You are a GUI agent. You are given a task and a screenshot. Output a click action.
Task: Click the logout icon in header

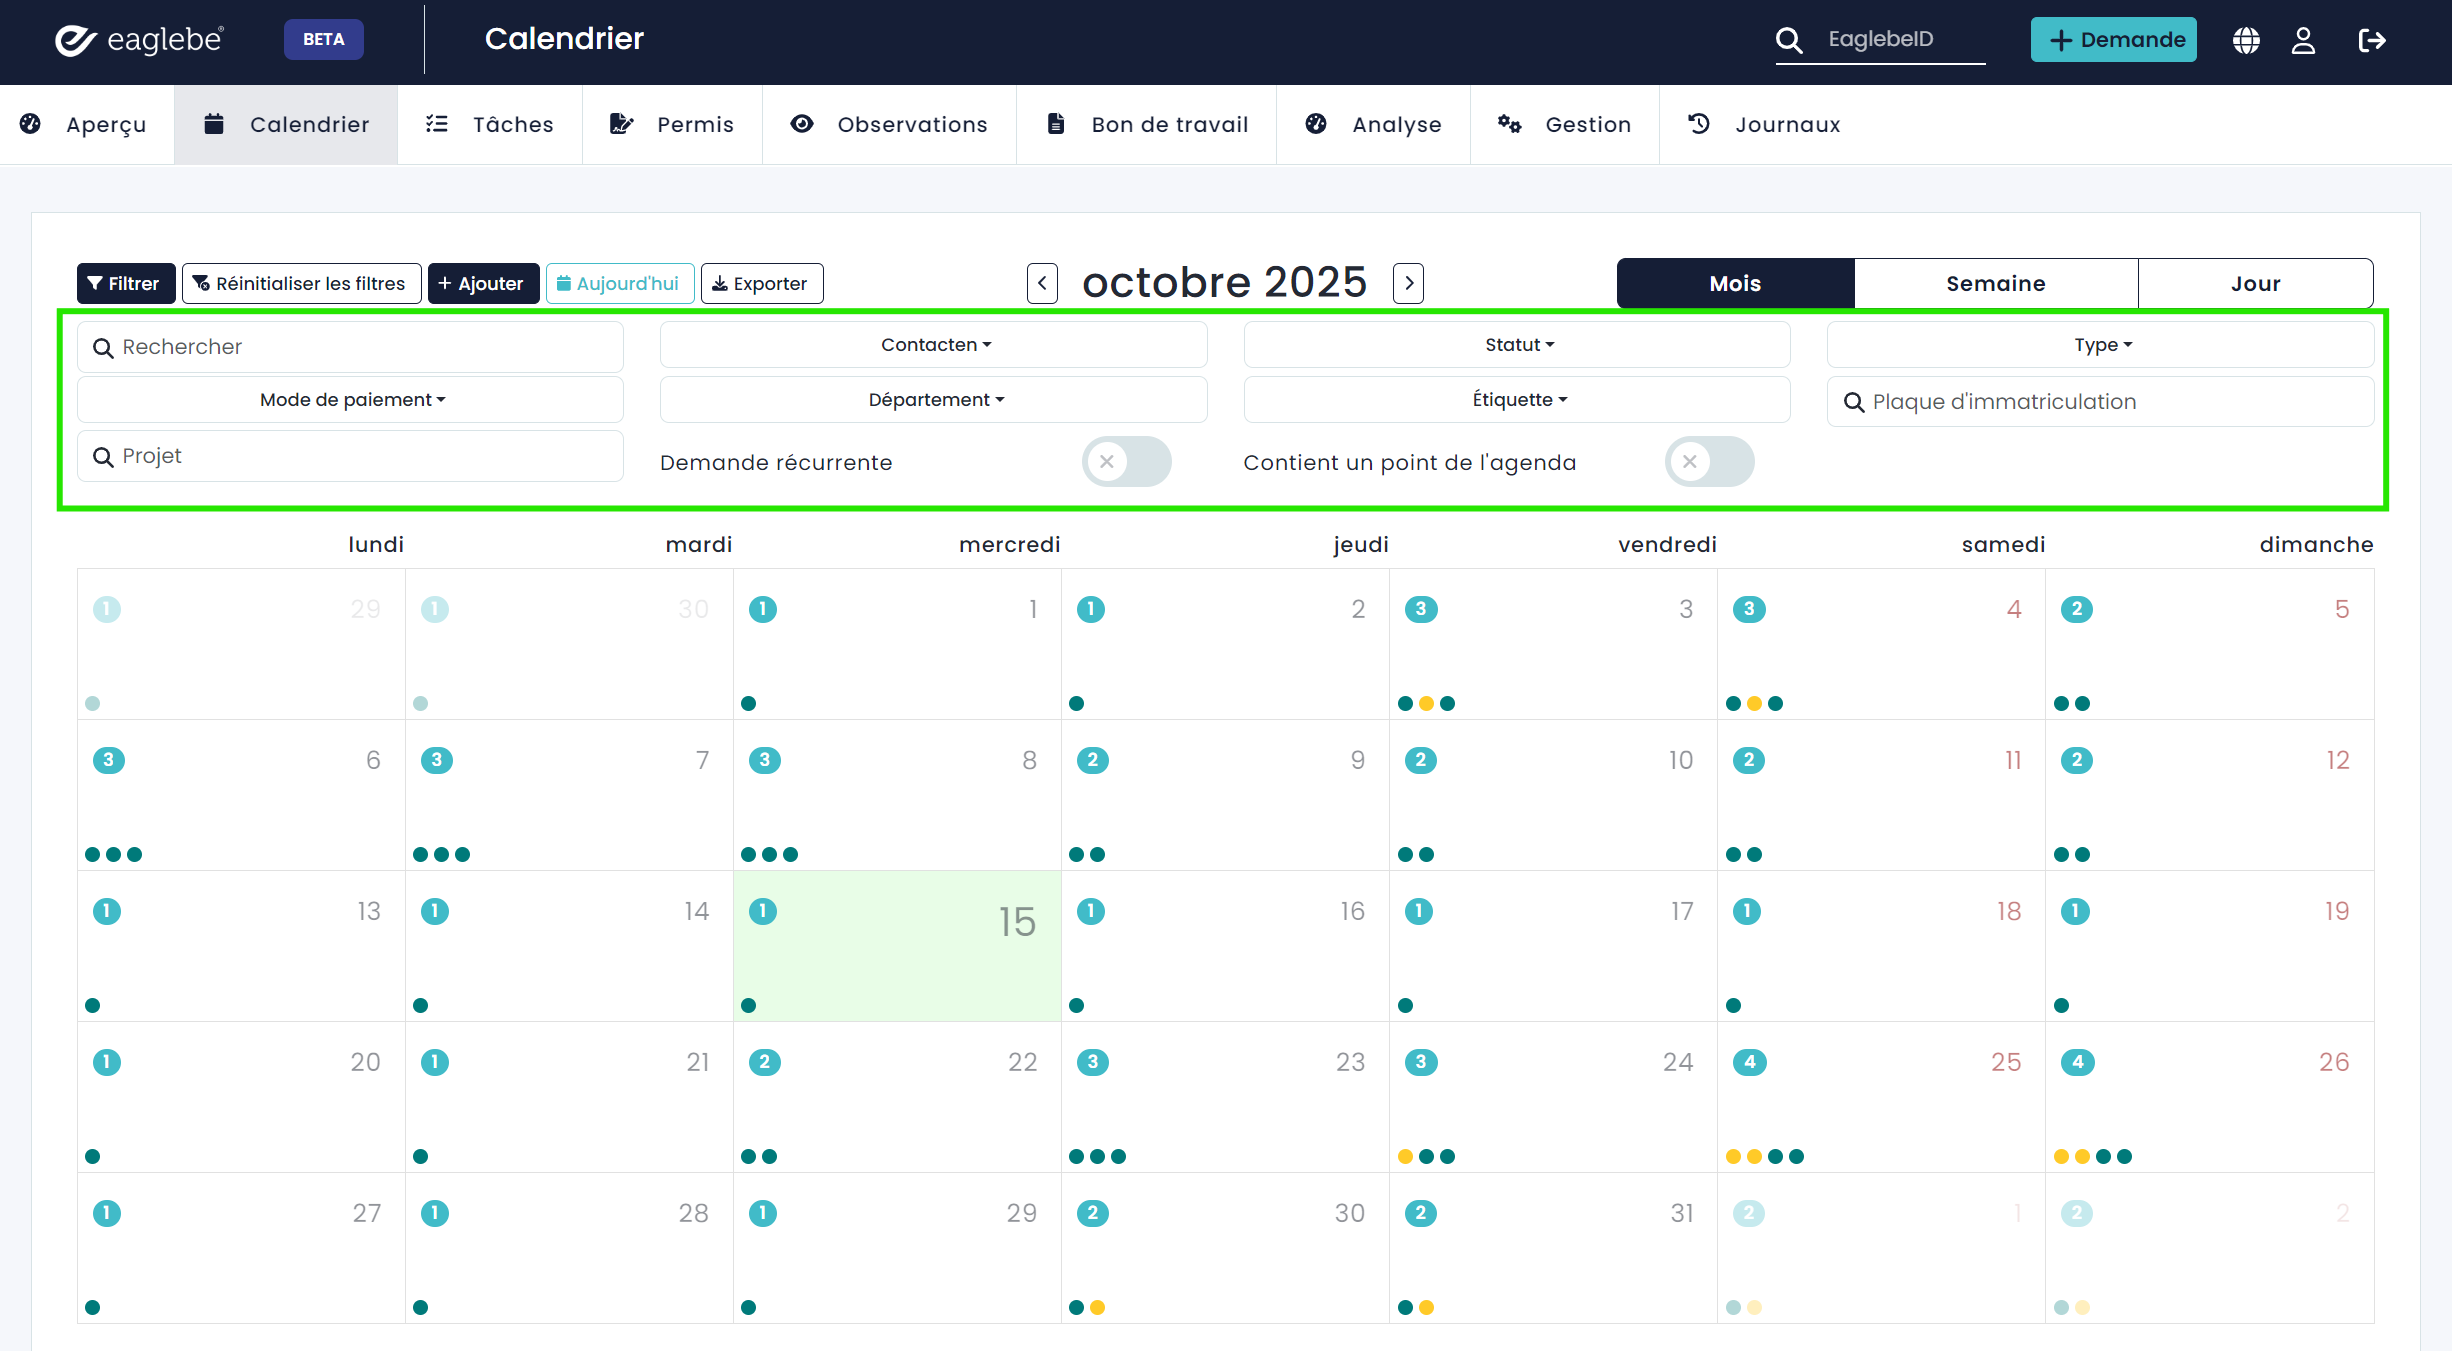click(2371, 40)
